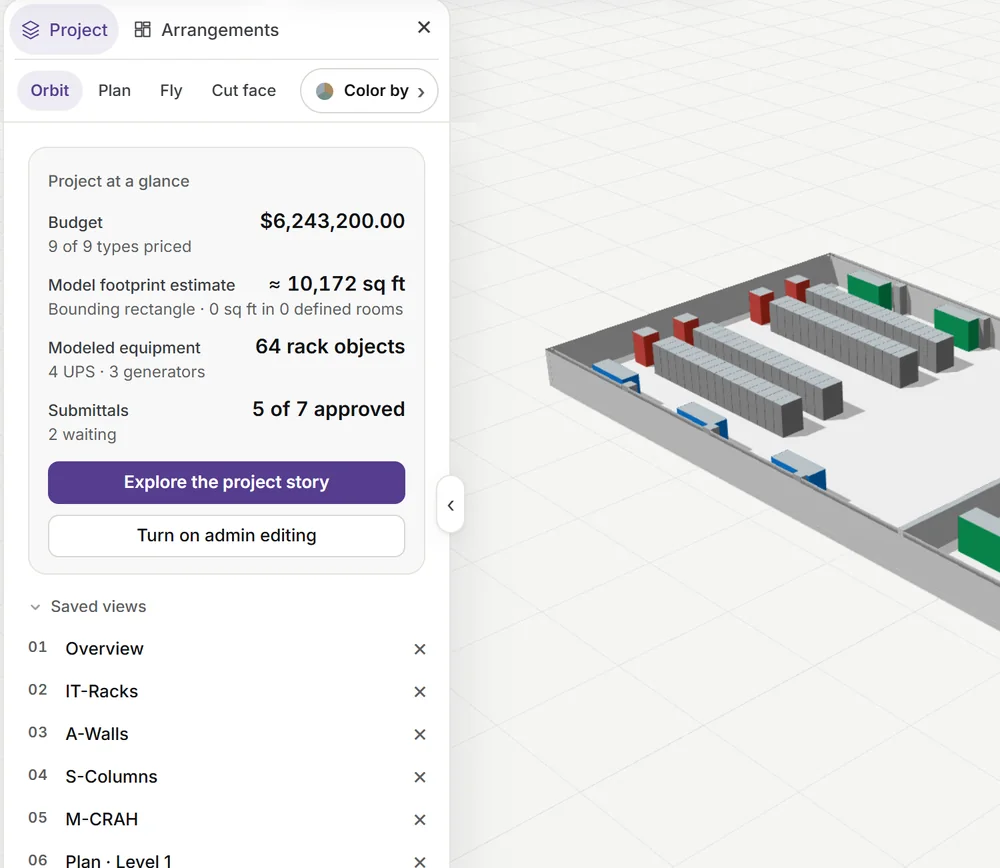Click the '4 UPS · 3 generators' text
Viewport: 1000px width, 868px height.
click(x=127, y=372)
